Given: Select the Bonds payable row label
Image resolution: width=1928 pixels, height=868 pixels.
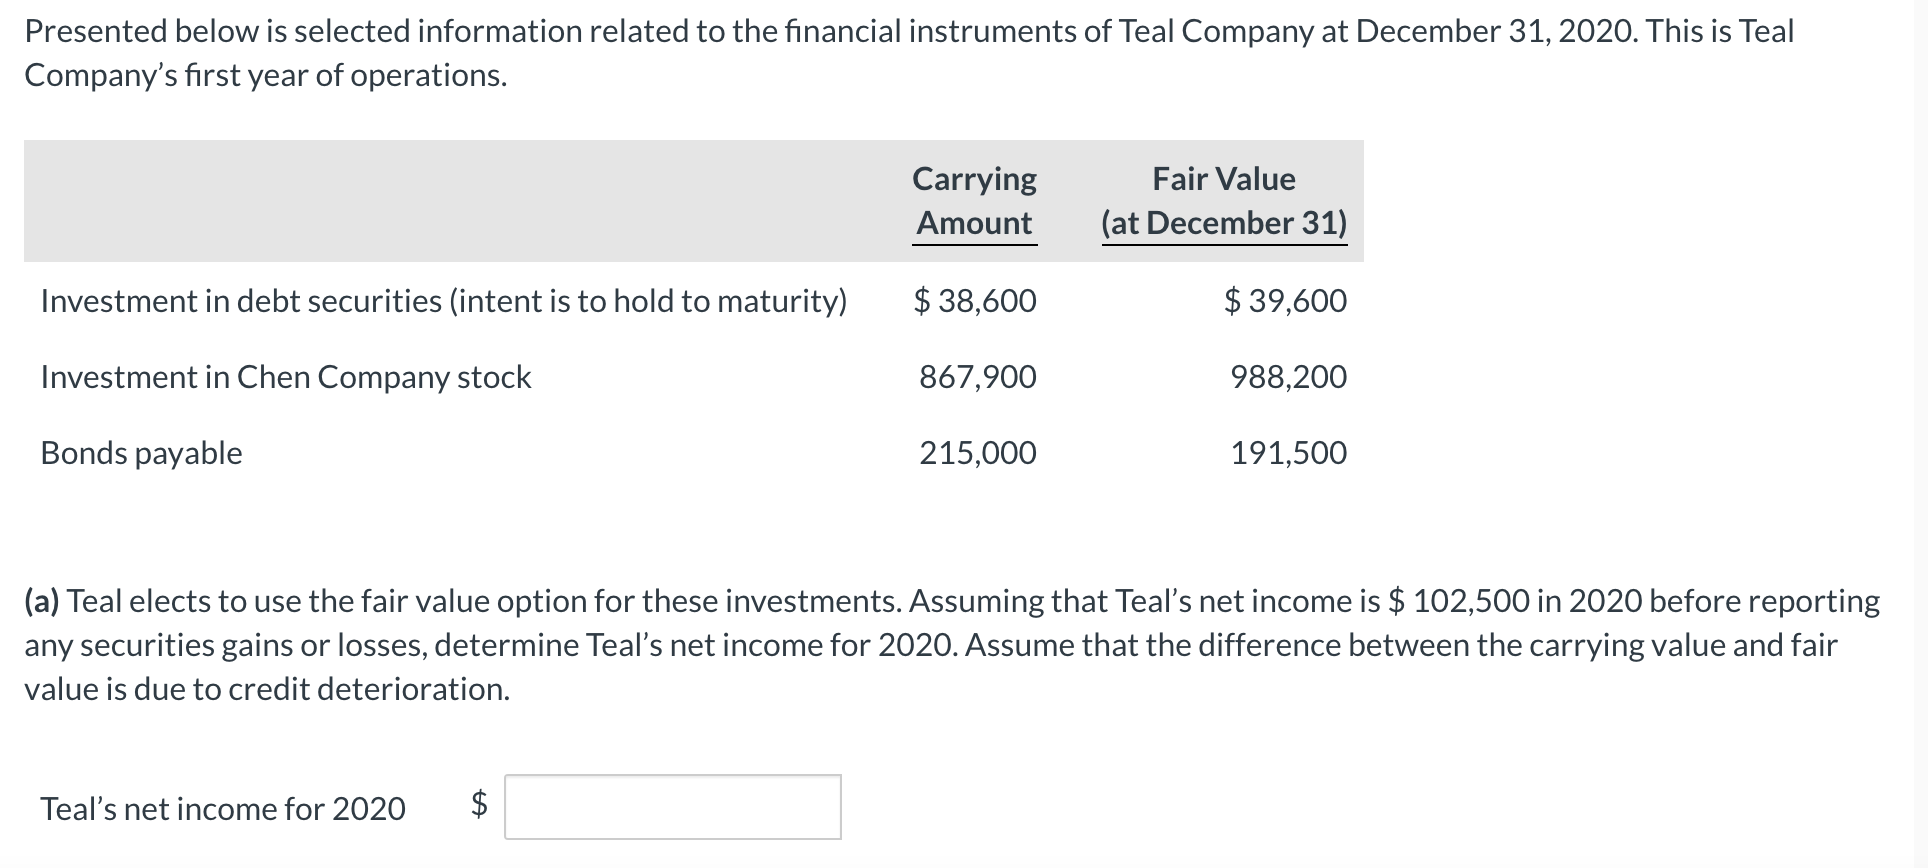Looking at the screenshot, I should click(140, 453).
